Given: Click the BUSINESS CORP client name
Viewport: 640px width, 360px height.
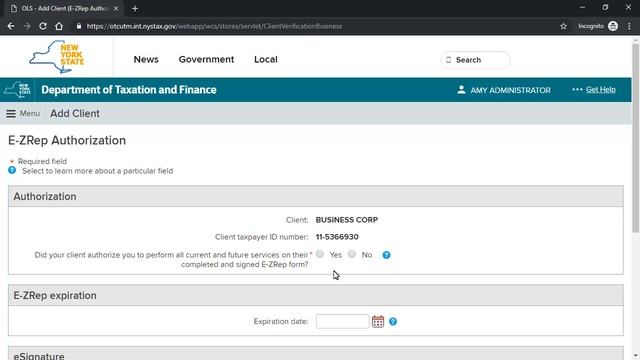Looking at the screenshot, I should click(347, 220).
